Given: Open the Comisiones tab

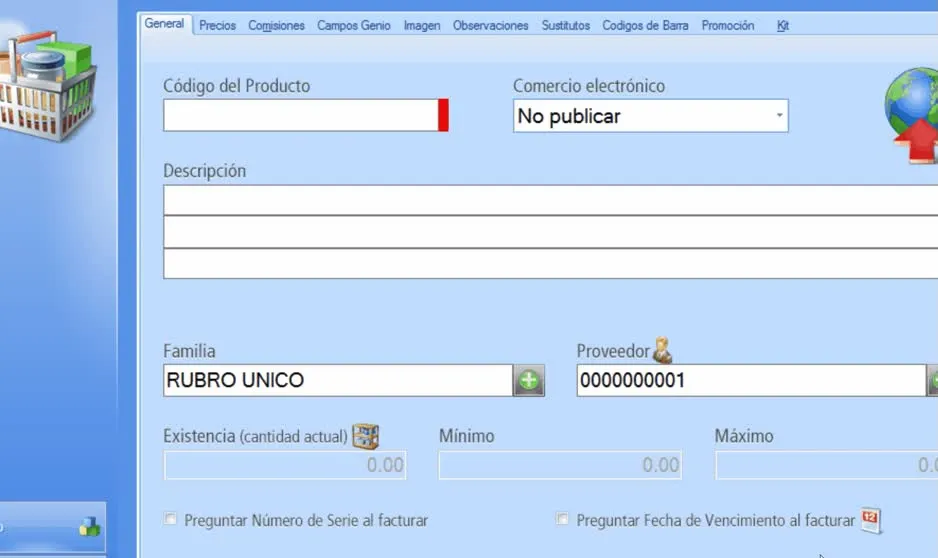Looking at the screenshot, I should (276, 26).
